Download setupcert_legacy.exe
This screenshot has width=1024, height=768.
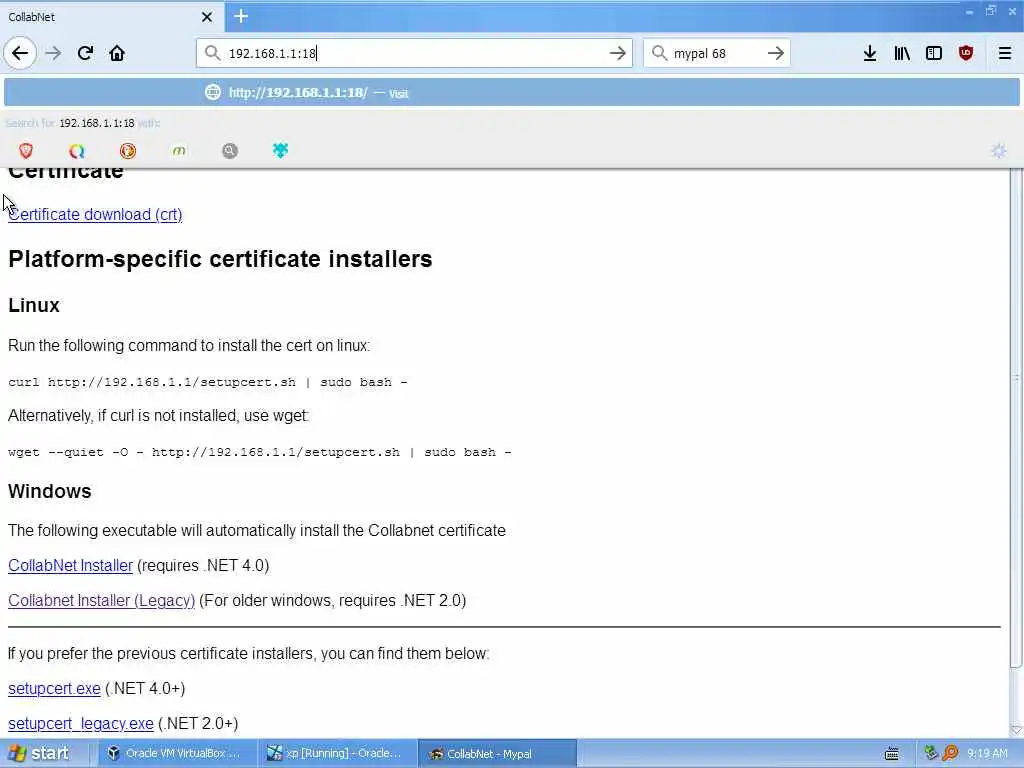coord(81,724)
